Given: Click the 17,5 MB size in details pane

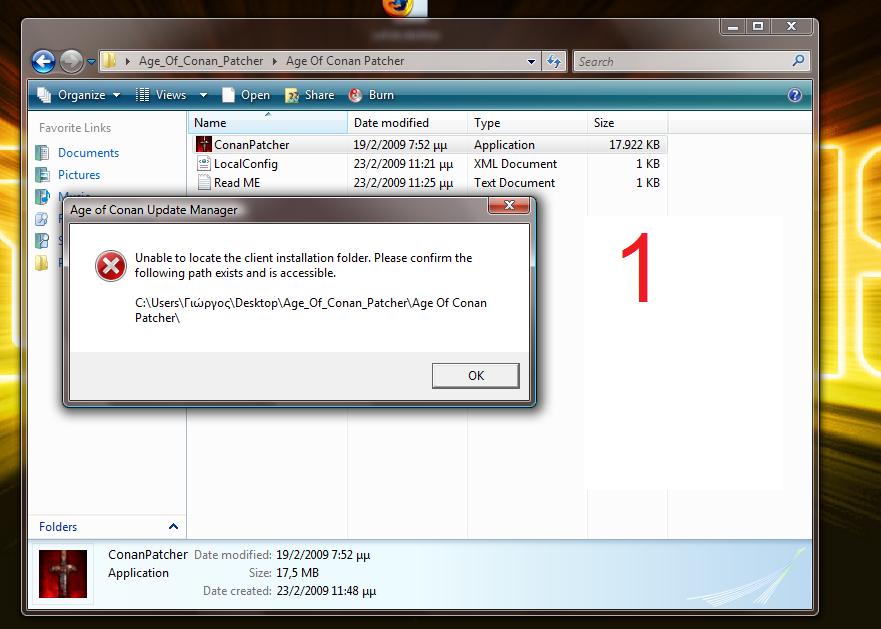Looking at the screenshot, I should click(x=297, y=573).
